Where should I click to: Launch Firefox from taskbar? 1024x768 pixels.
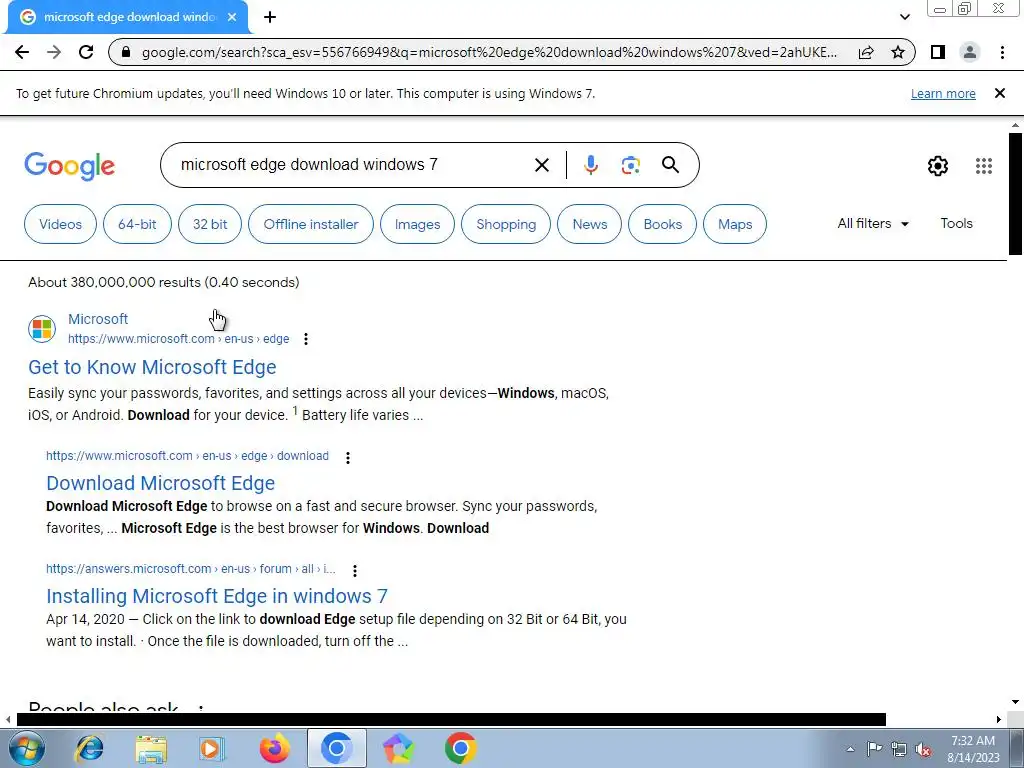[275, 748]
